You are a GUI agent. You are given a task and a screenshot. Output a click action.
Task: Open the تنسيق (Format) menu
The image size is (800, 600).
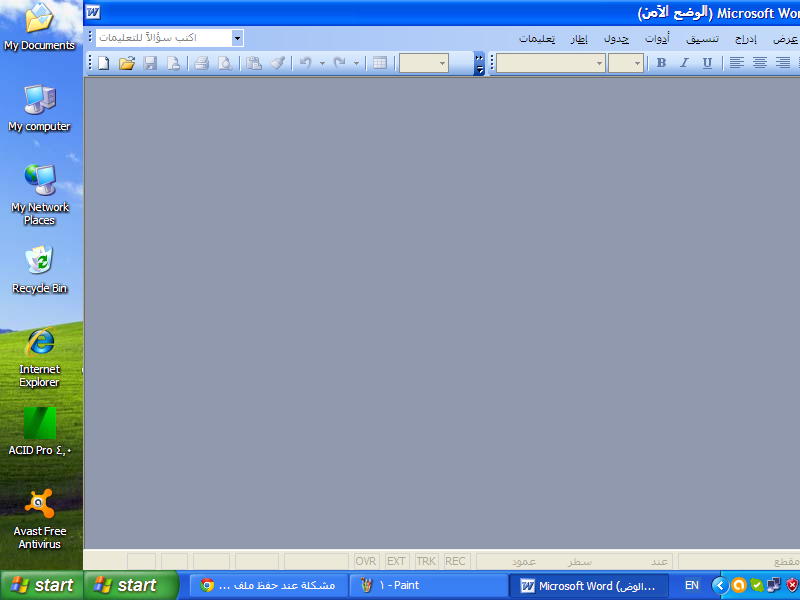(702, 39)
